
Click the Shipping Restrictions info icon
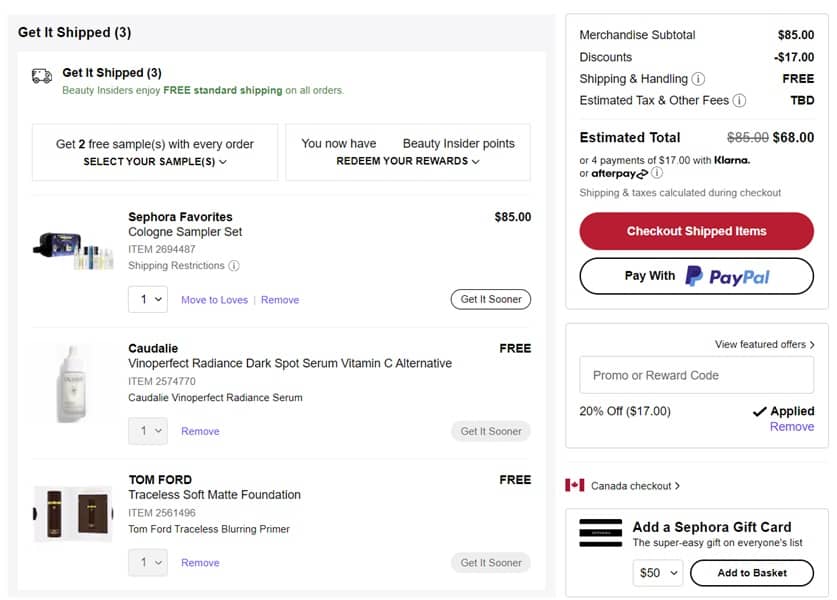234,266
